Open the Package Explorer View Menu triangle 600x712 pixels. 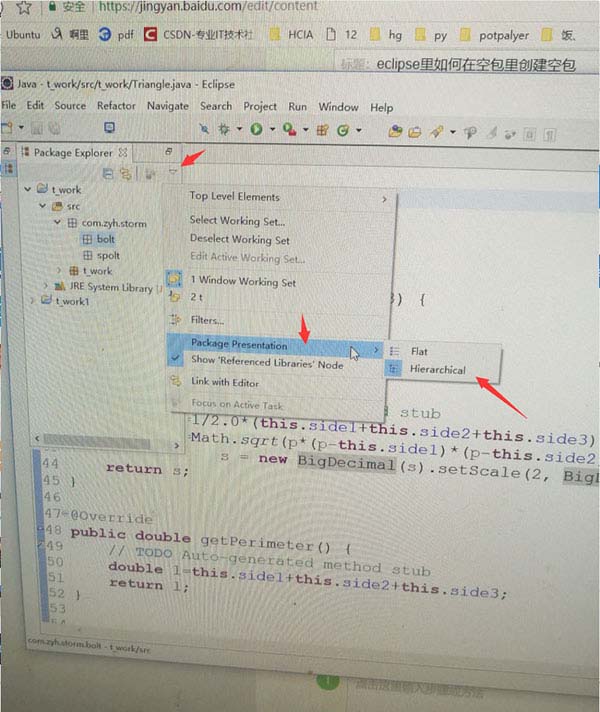click(x=173, y=172)
